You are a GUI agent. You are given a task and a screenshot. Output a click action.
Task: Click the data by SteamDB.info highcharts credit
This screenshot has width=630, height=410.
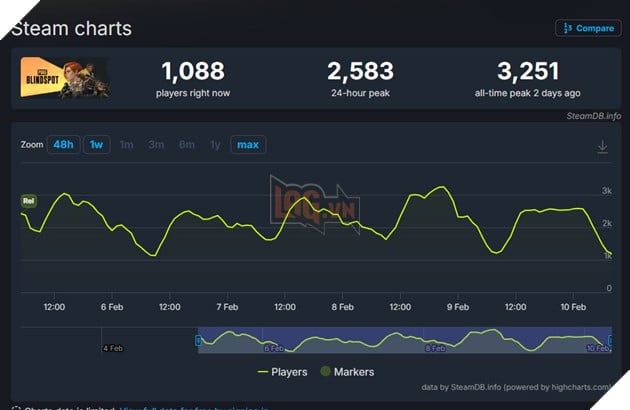click(x=515, y=387)
